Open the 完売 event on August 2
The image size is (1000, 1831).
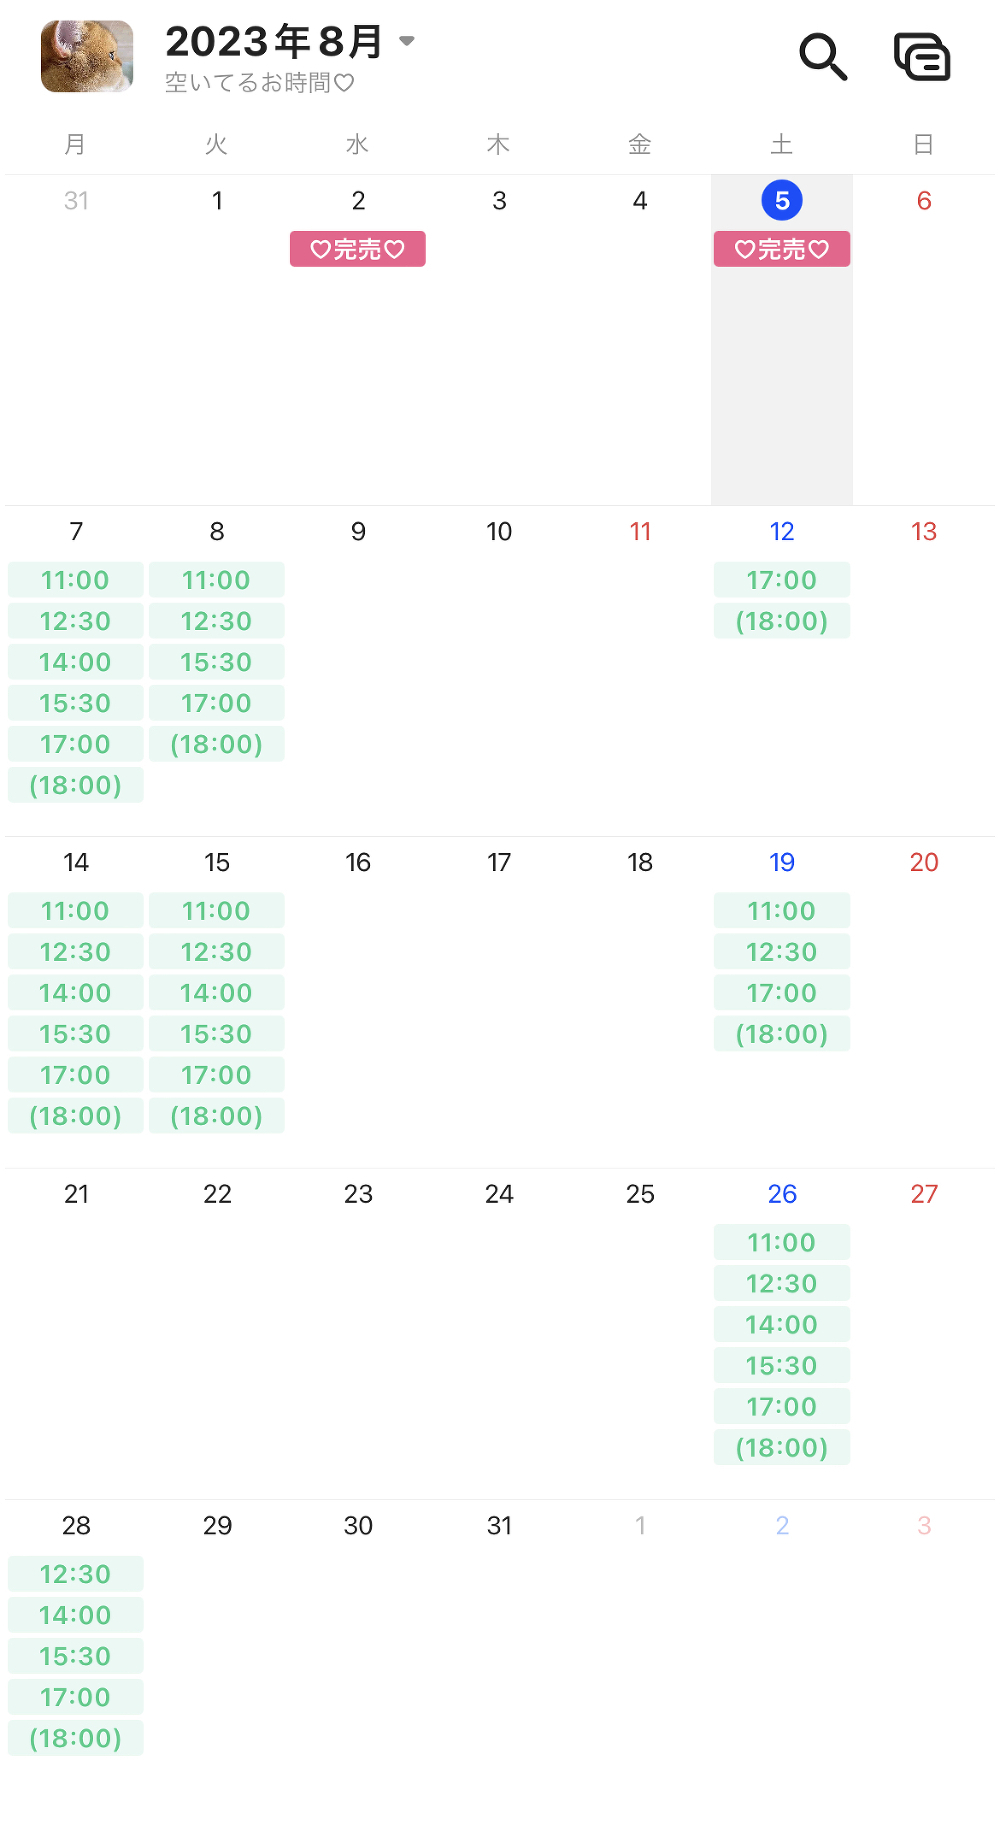358,249
